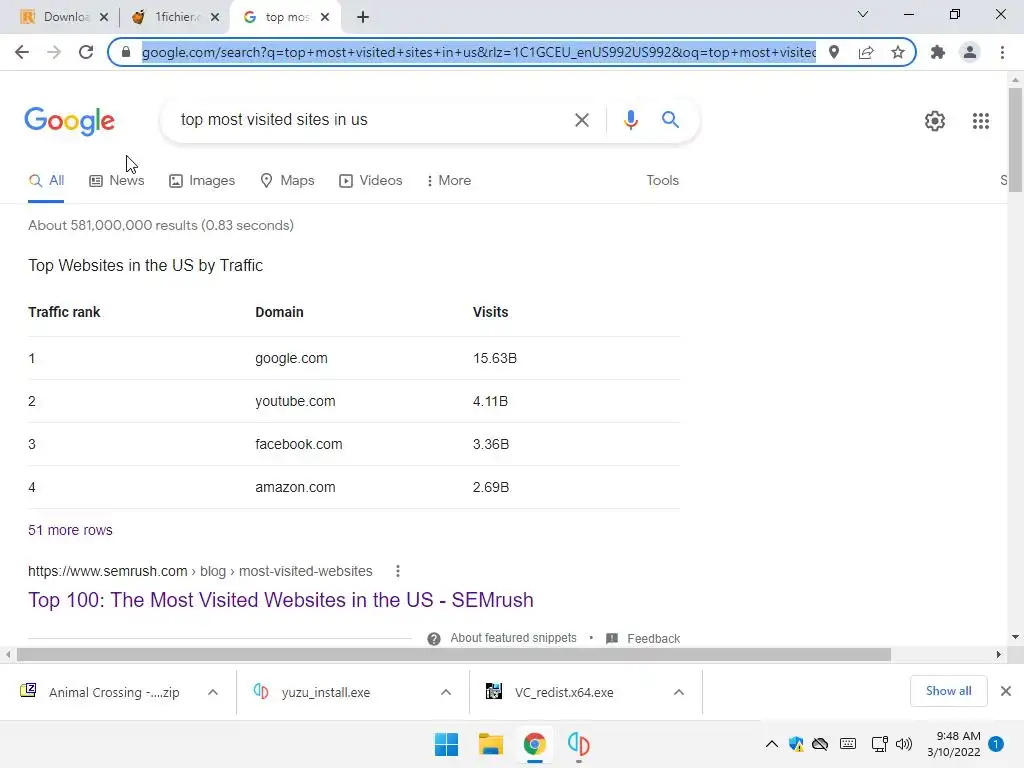View site info via the lock icon
1024x768 pixels.
pyautogui.click(x=126, y=52)
